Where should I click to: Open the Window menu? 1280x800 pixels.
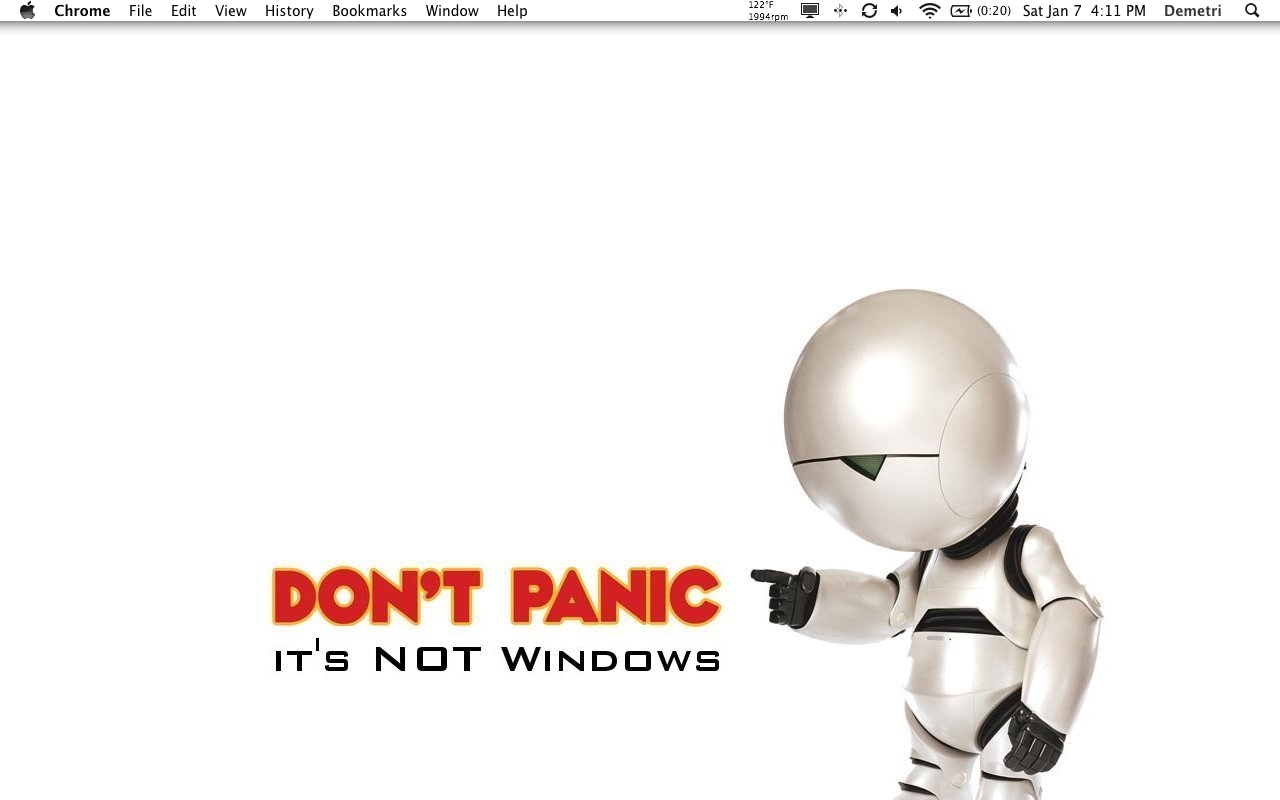pyautogui.click(x=452, y=11)
